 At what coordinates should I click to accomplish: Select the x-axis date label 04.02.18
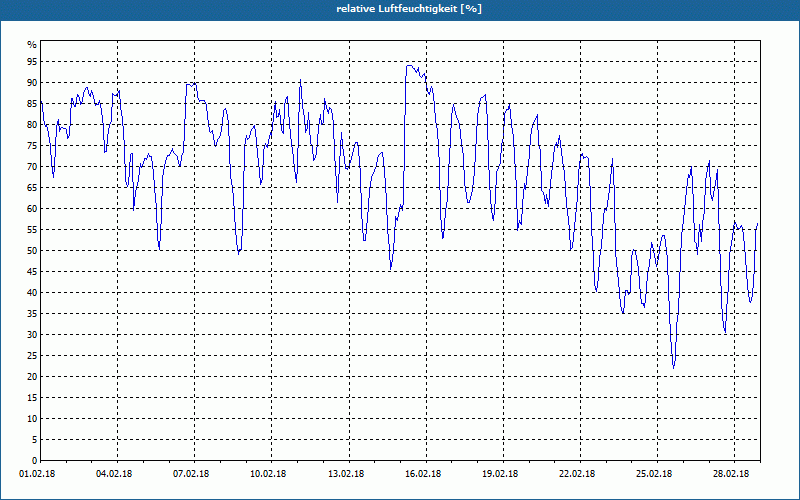pyautogui.click(x=114, y=474)
